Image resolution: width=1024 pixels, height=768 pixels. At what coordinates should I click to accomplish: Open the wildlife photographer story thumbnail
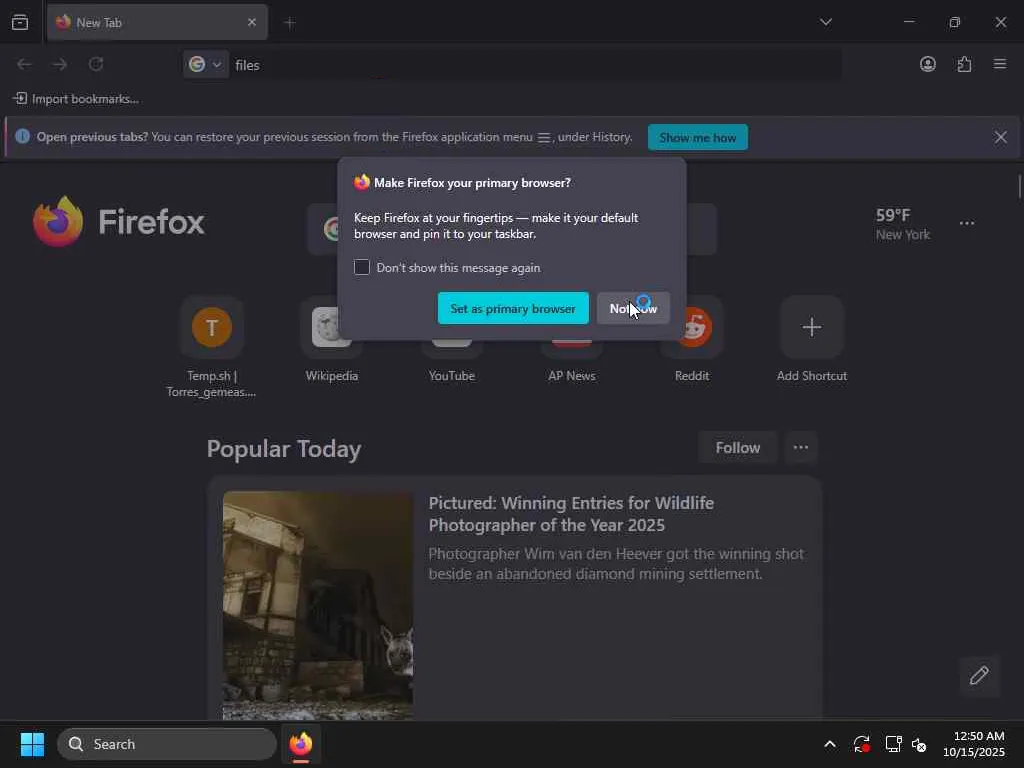pos(317,605)
